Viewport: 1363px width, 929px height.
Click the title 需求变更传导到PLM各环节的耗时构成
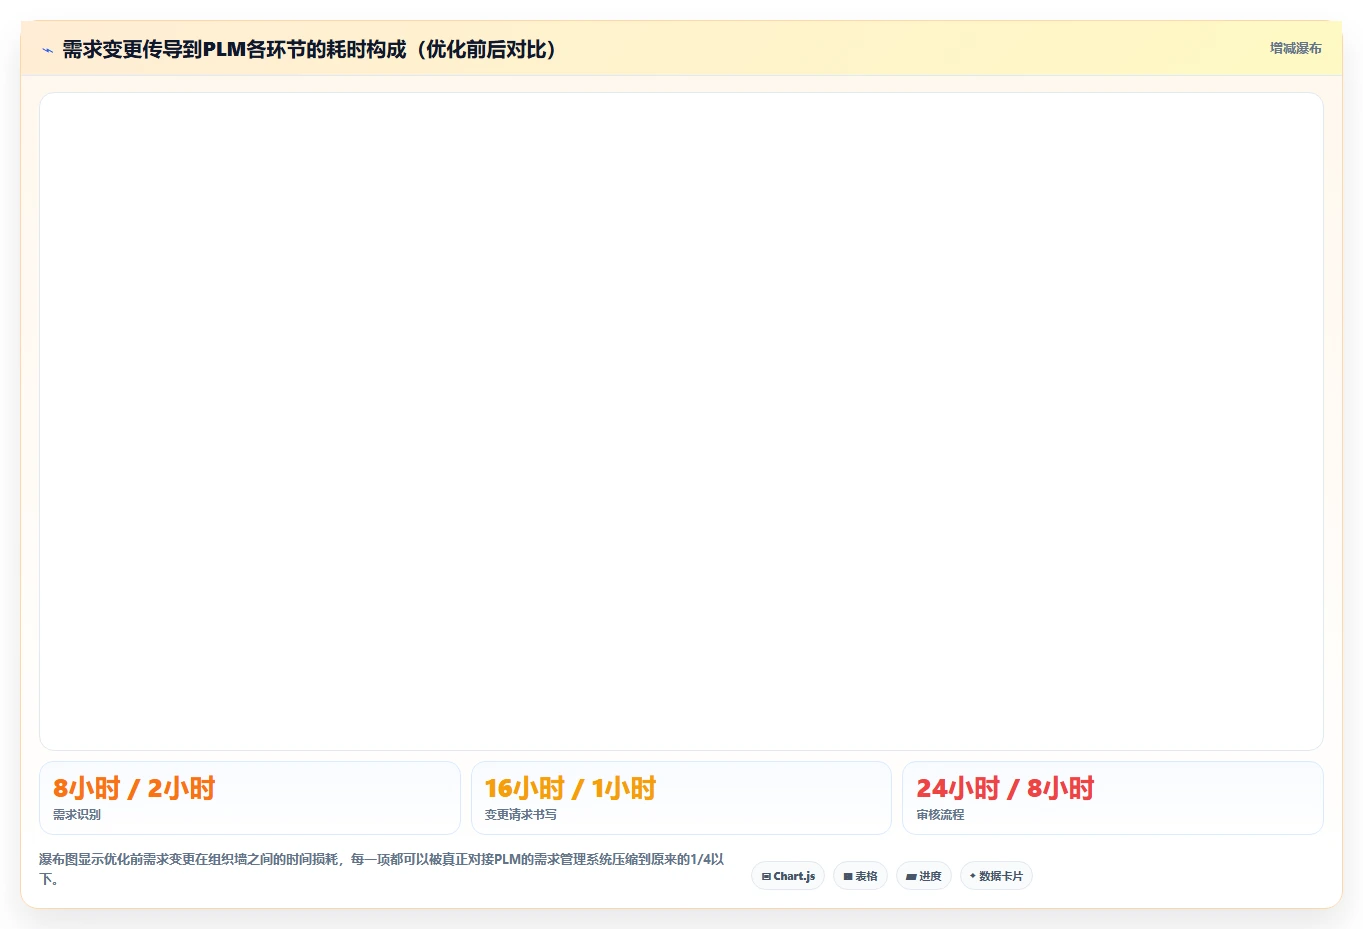pyautogui.click(x=309, y=49)
